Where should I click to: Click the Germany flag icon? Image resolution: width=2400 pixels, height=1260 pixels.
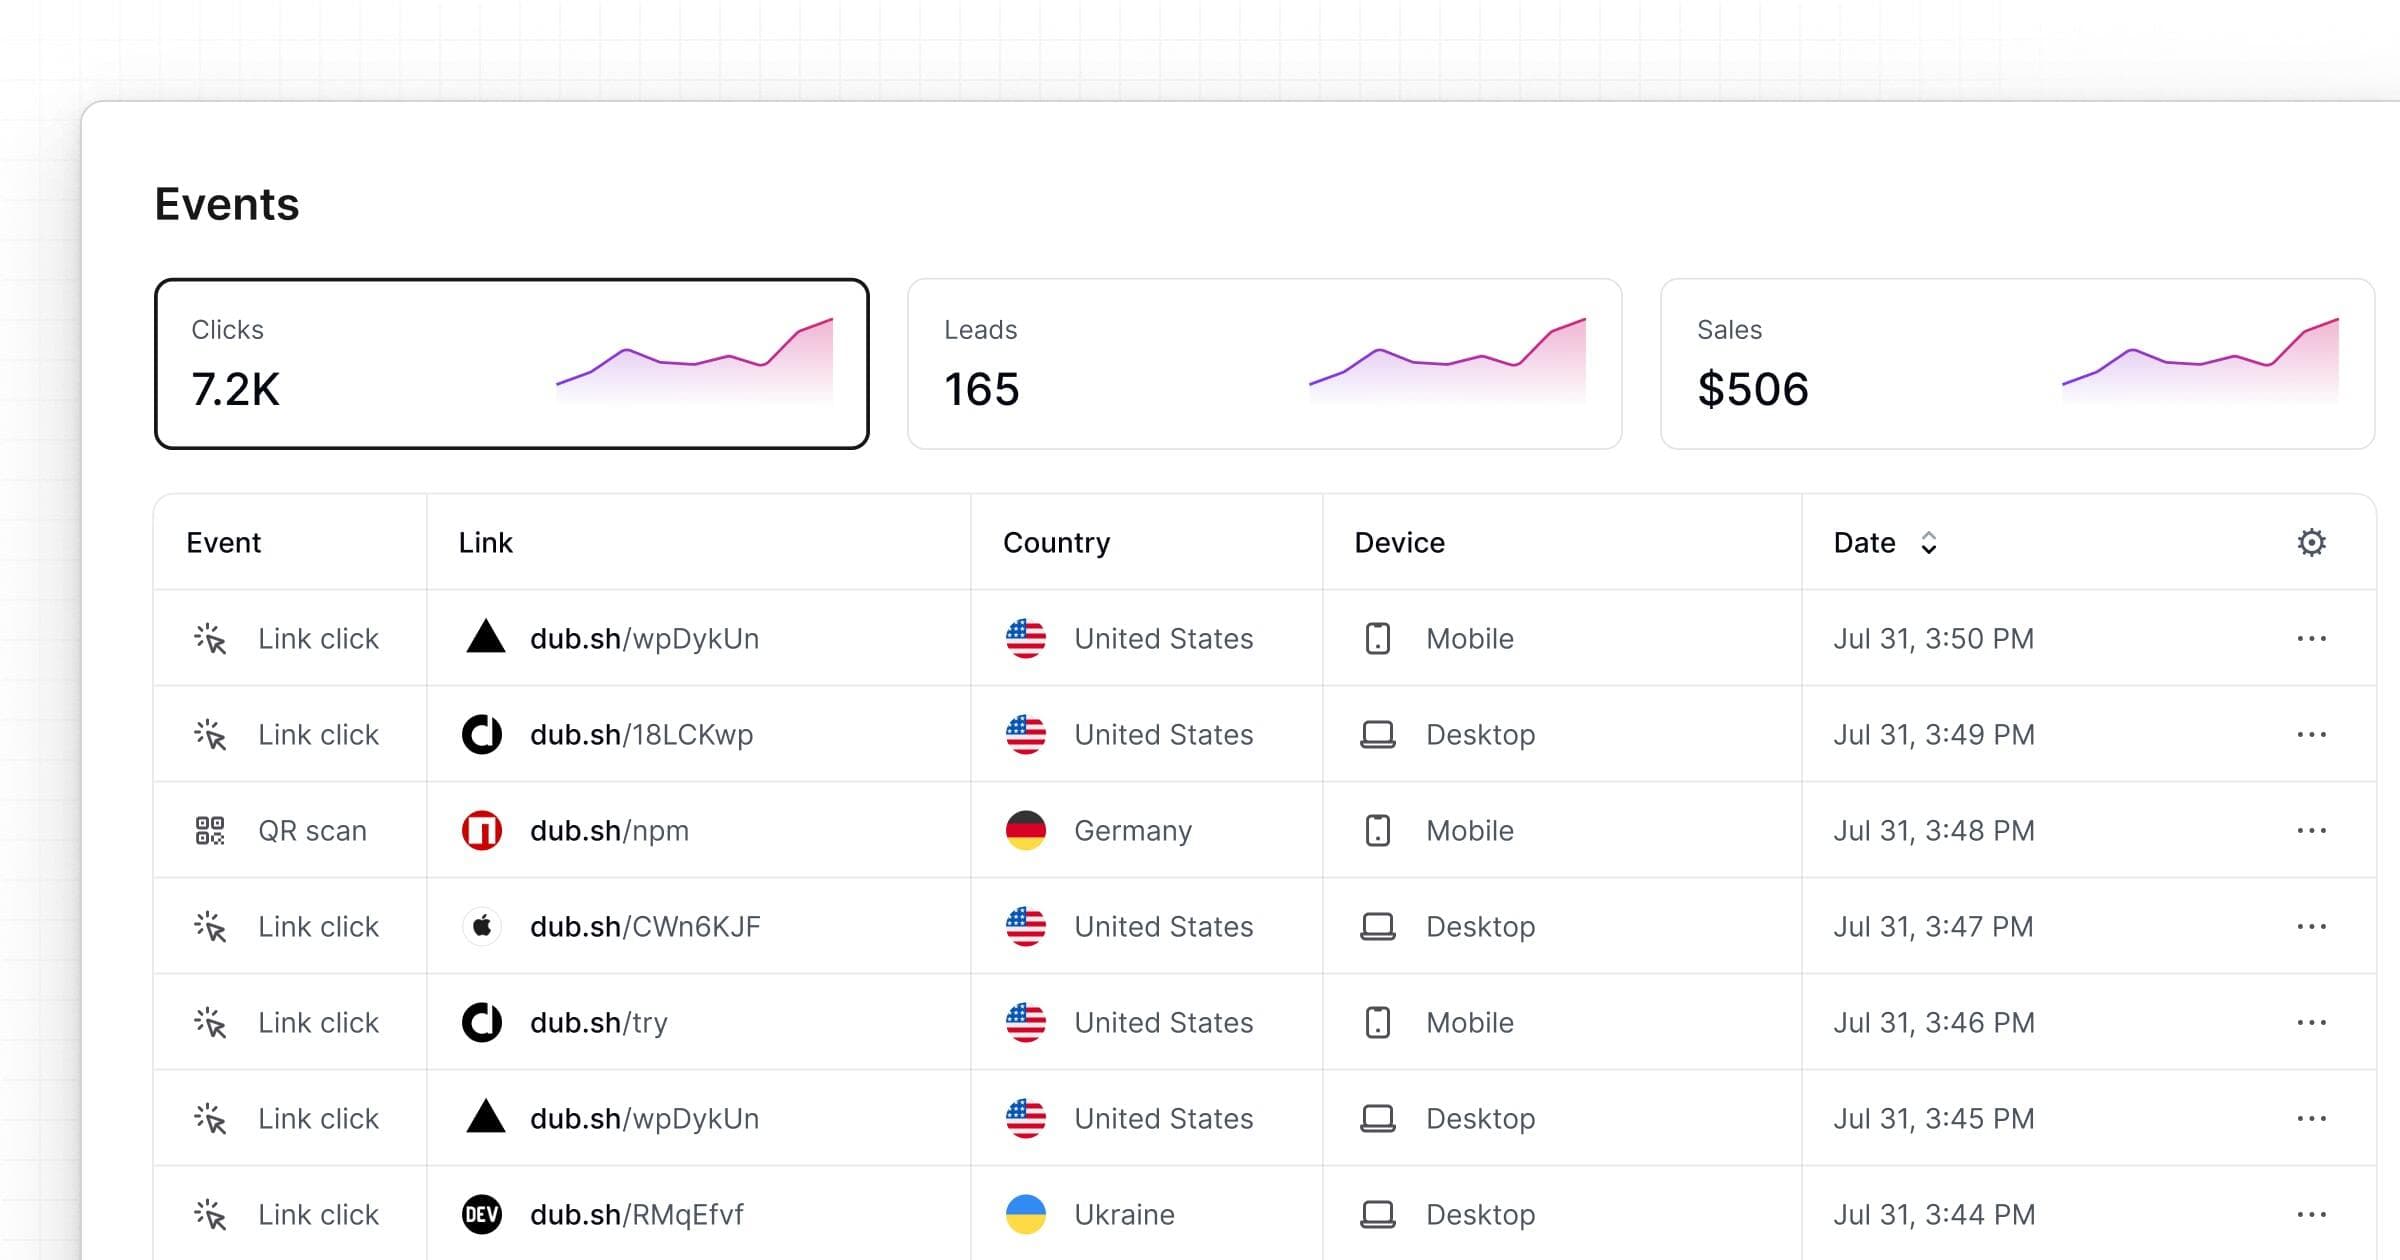tap(1024, 830)
